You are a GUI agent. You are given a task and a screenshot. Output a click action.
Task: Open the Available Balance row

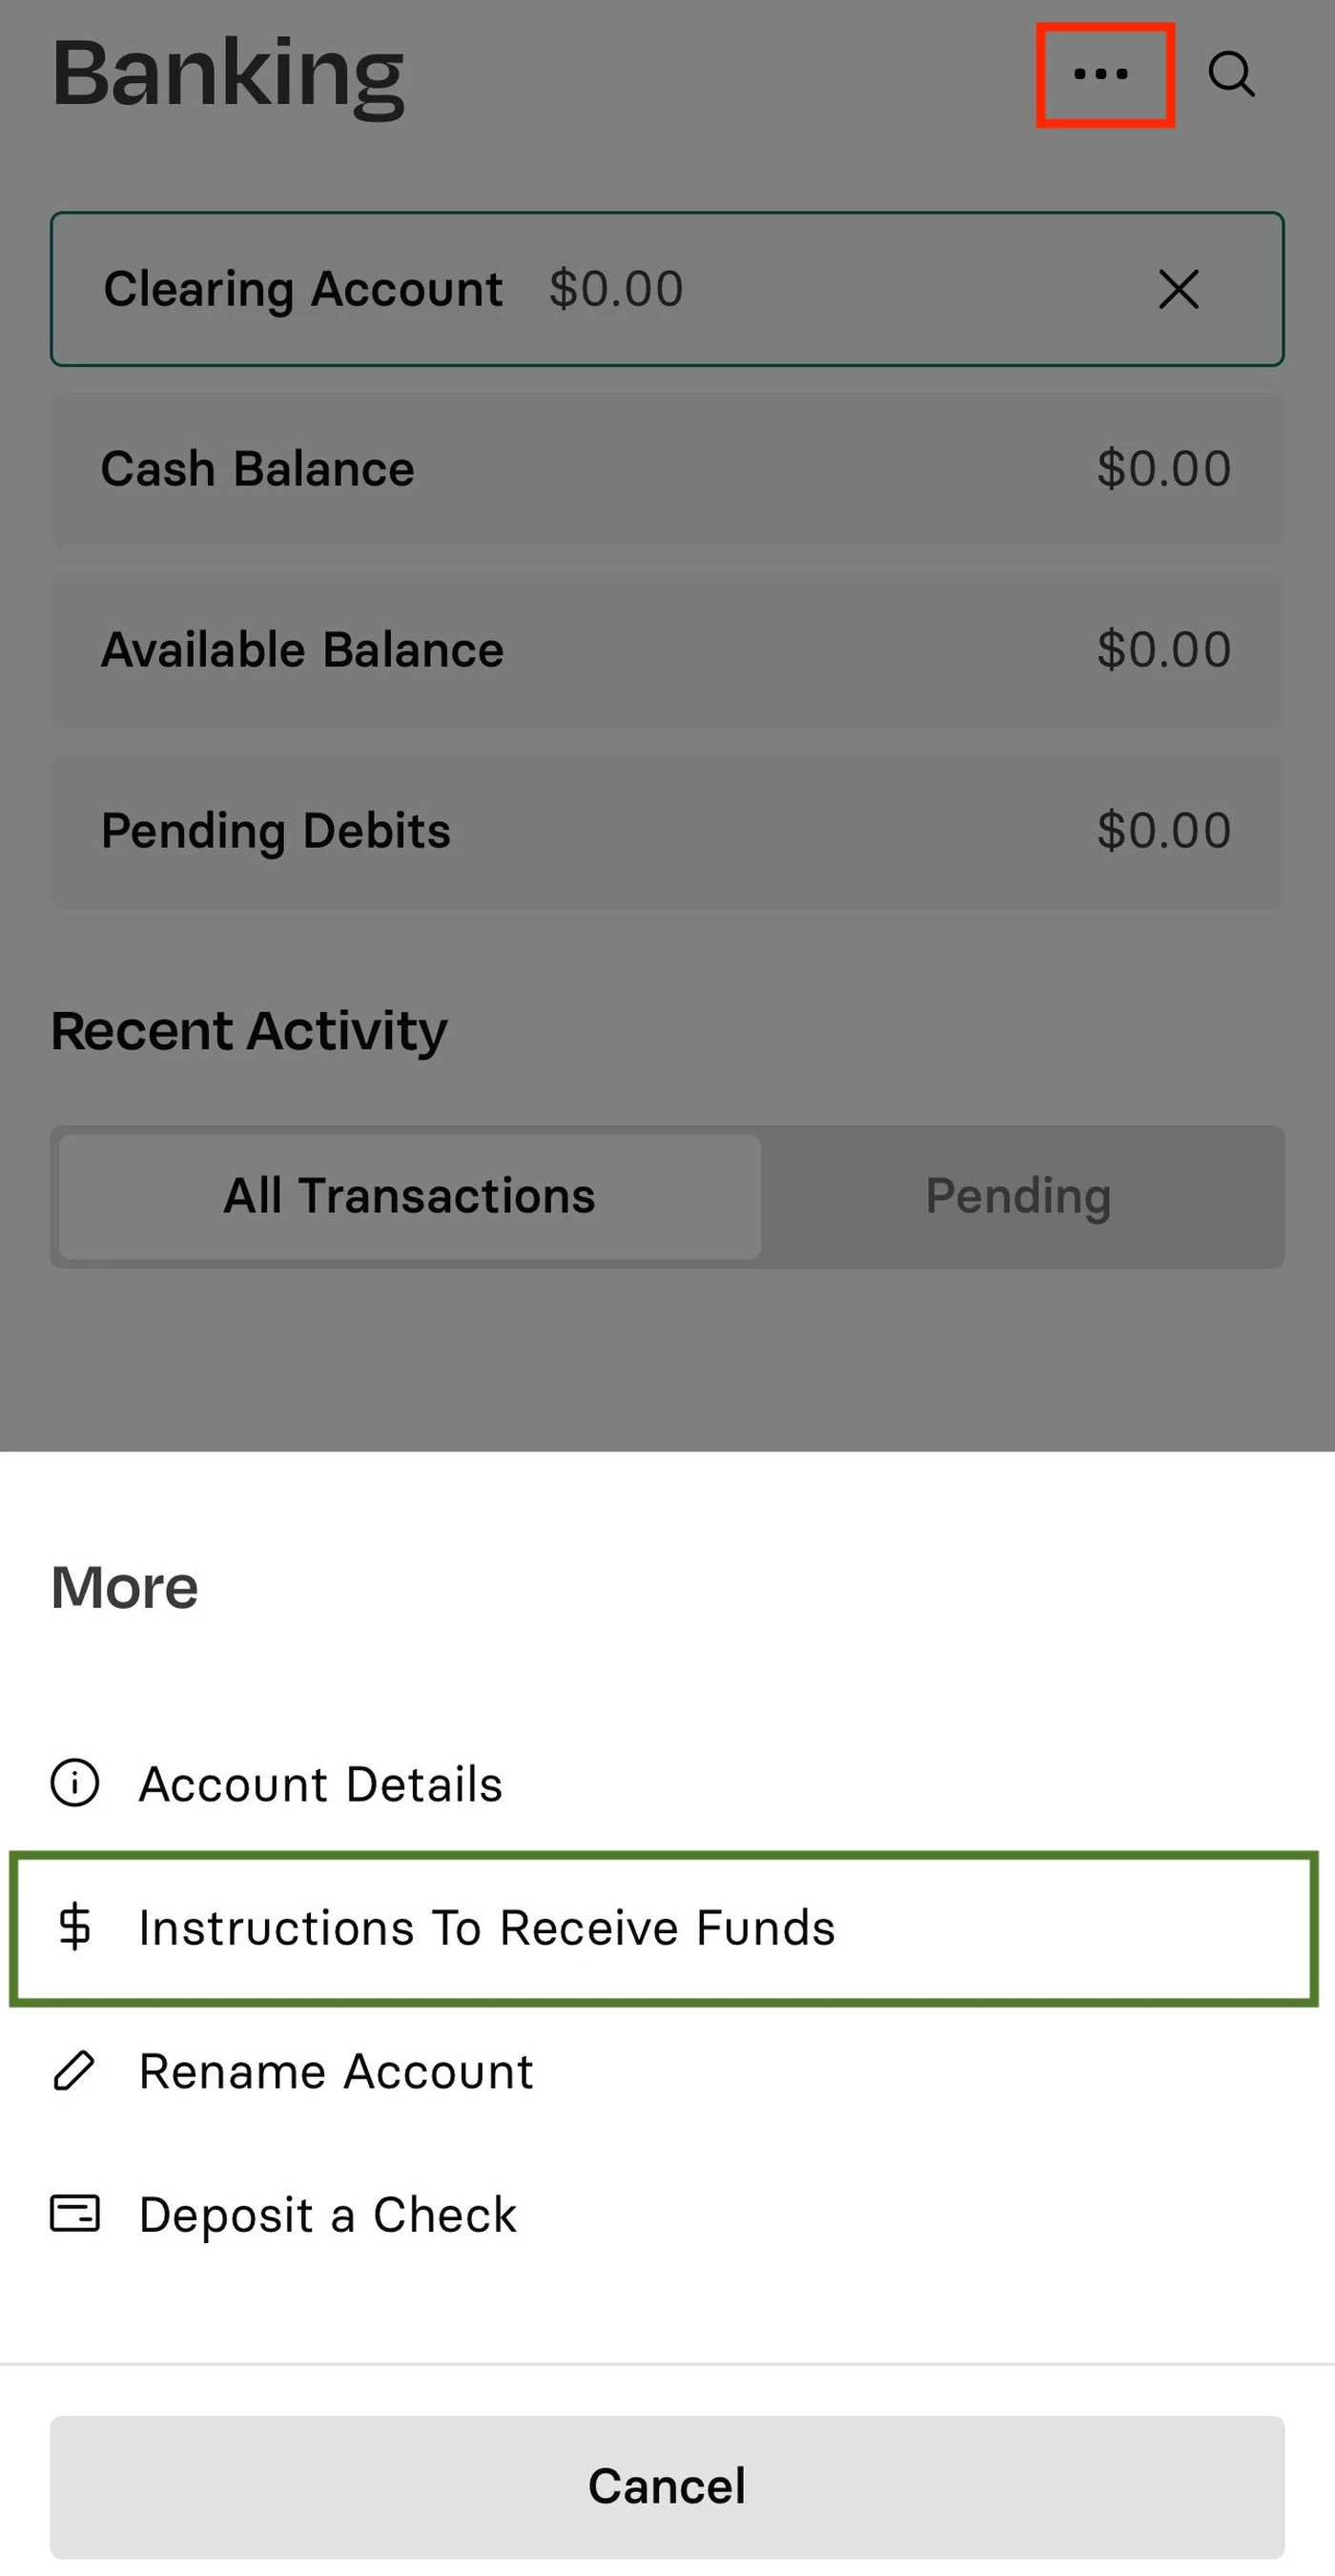click(x=667, y=650)
